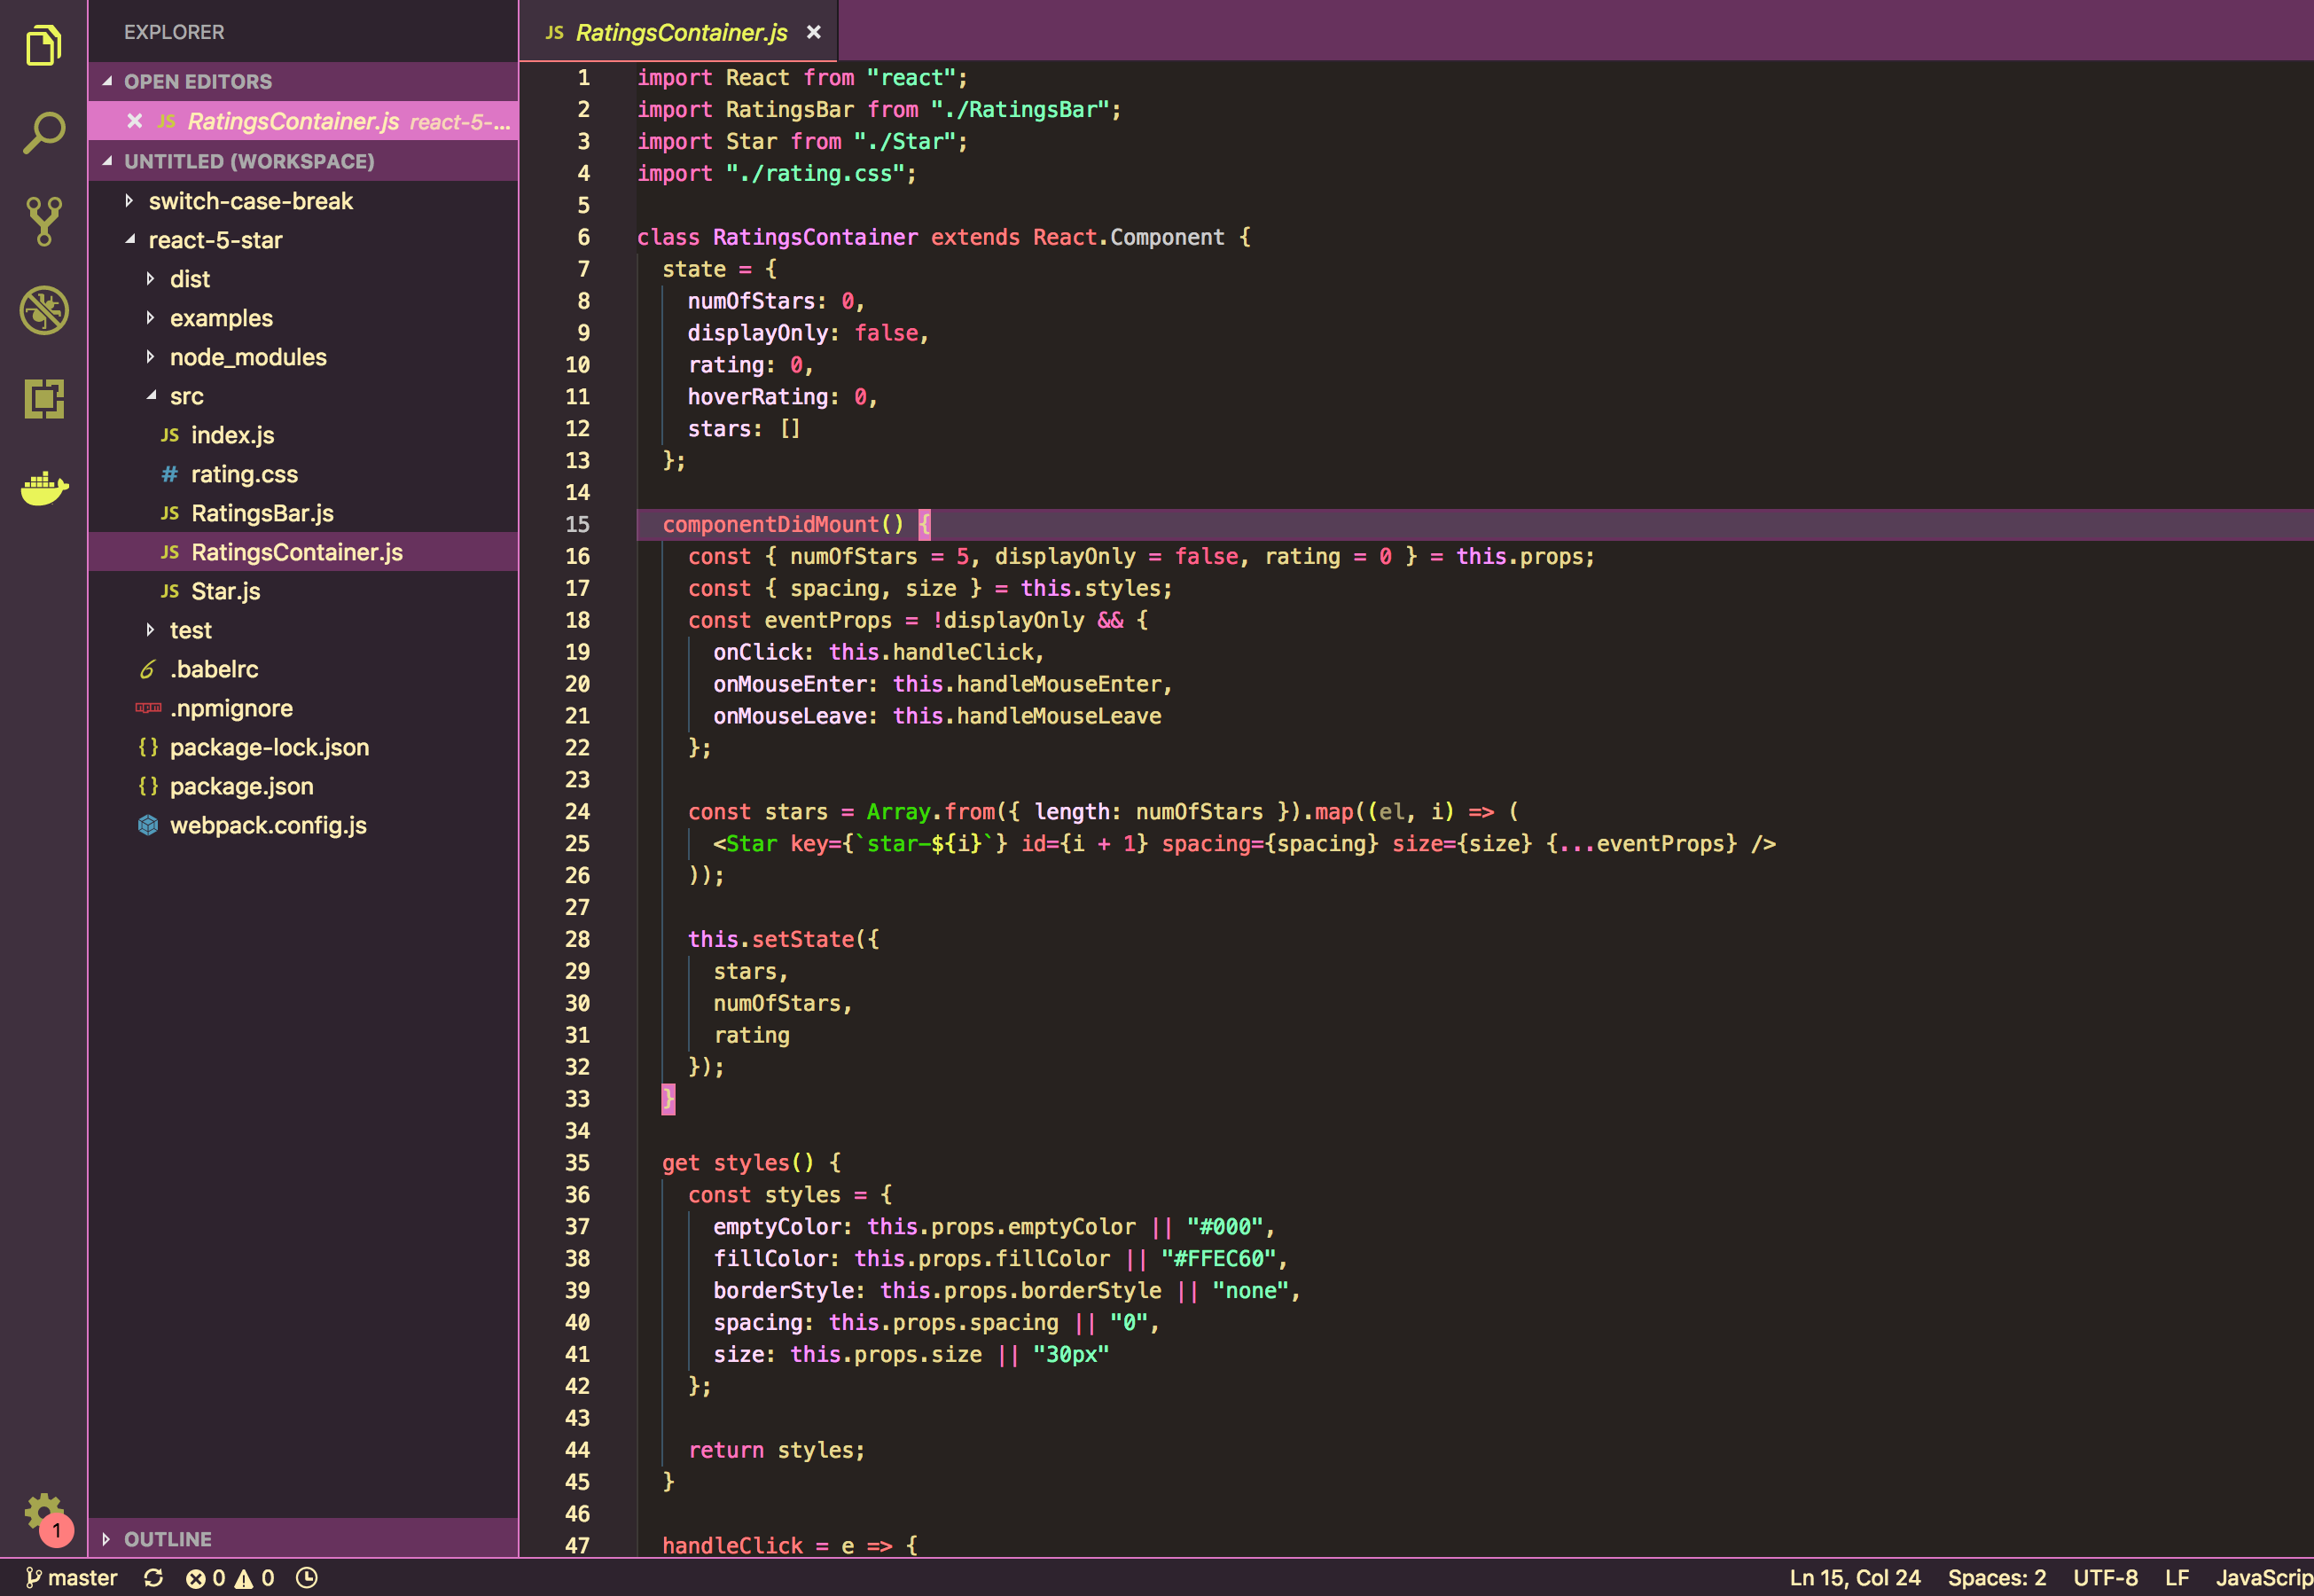Open the Explorer view in activity bar
This screenshot has height=1596, width=2314.
43,45
